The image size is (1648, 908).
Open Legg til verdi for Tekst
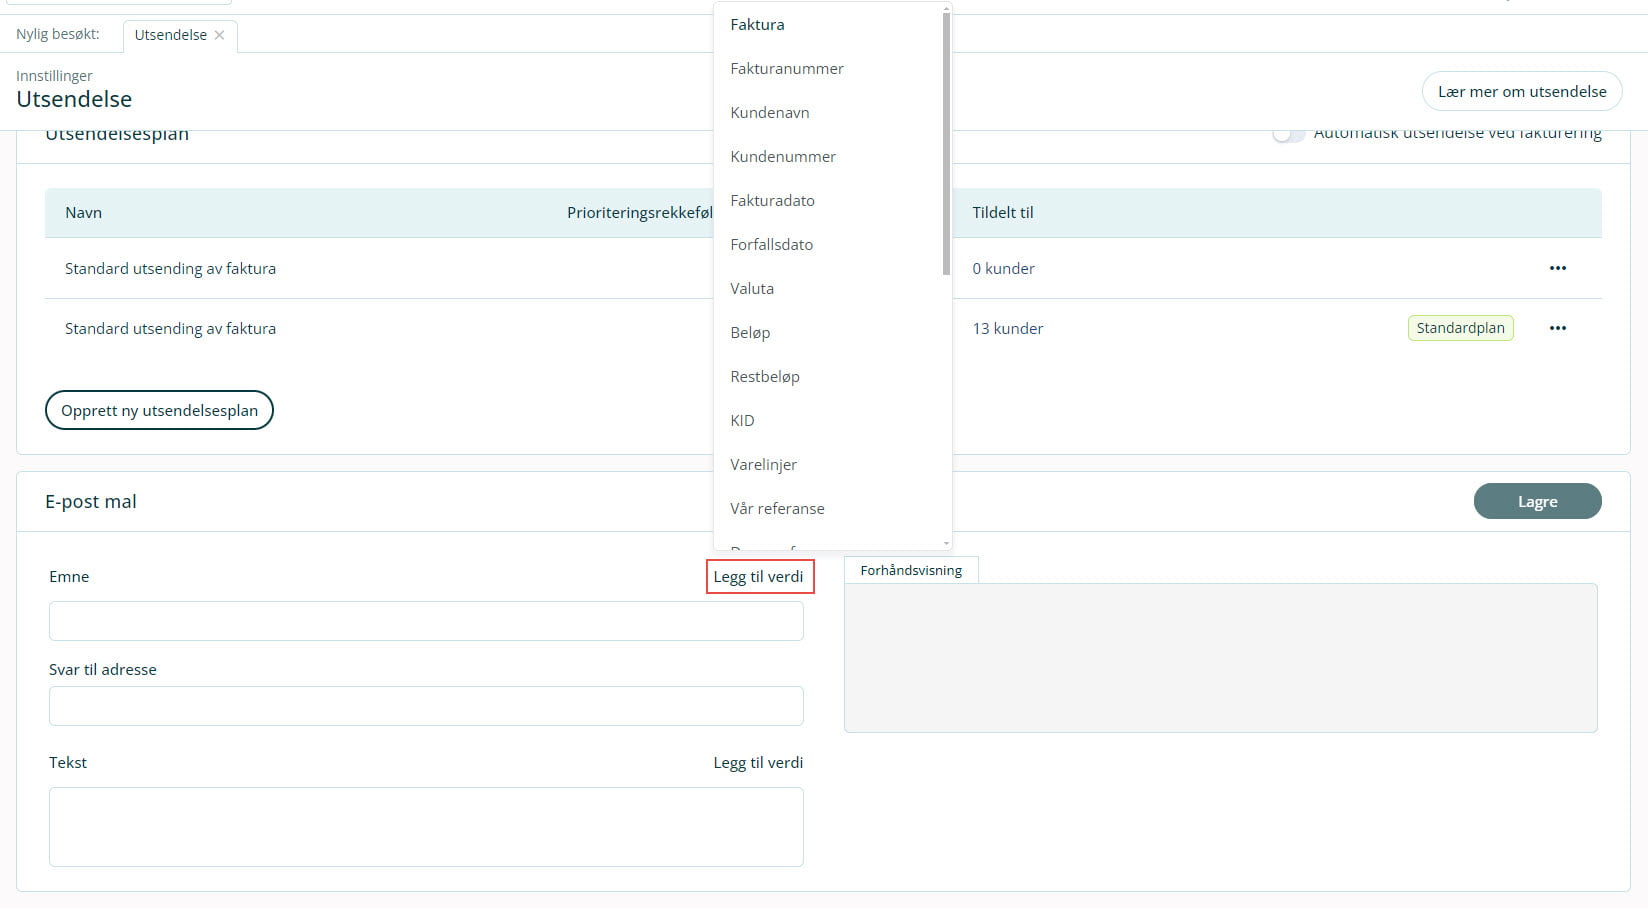pos(758,763)
